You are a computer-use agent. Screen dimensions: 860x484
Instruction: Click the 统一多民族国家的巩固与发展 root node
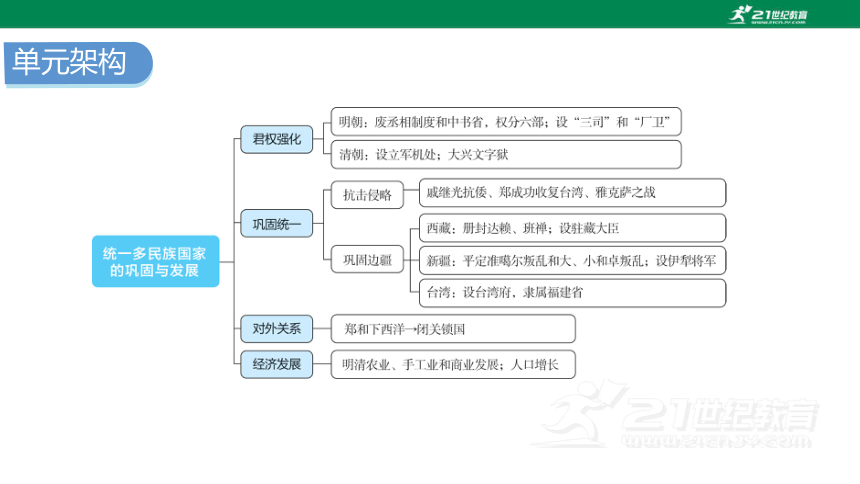tap(155, 261)
